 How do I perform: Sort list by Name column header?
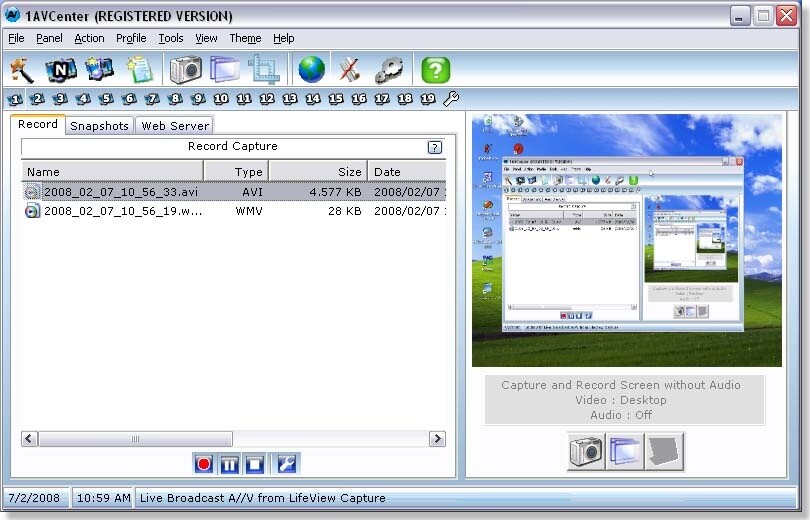pos(112,171)
